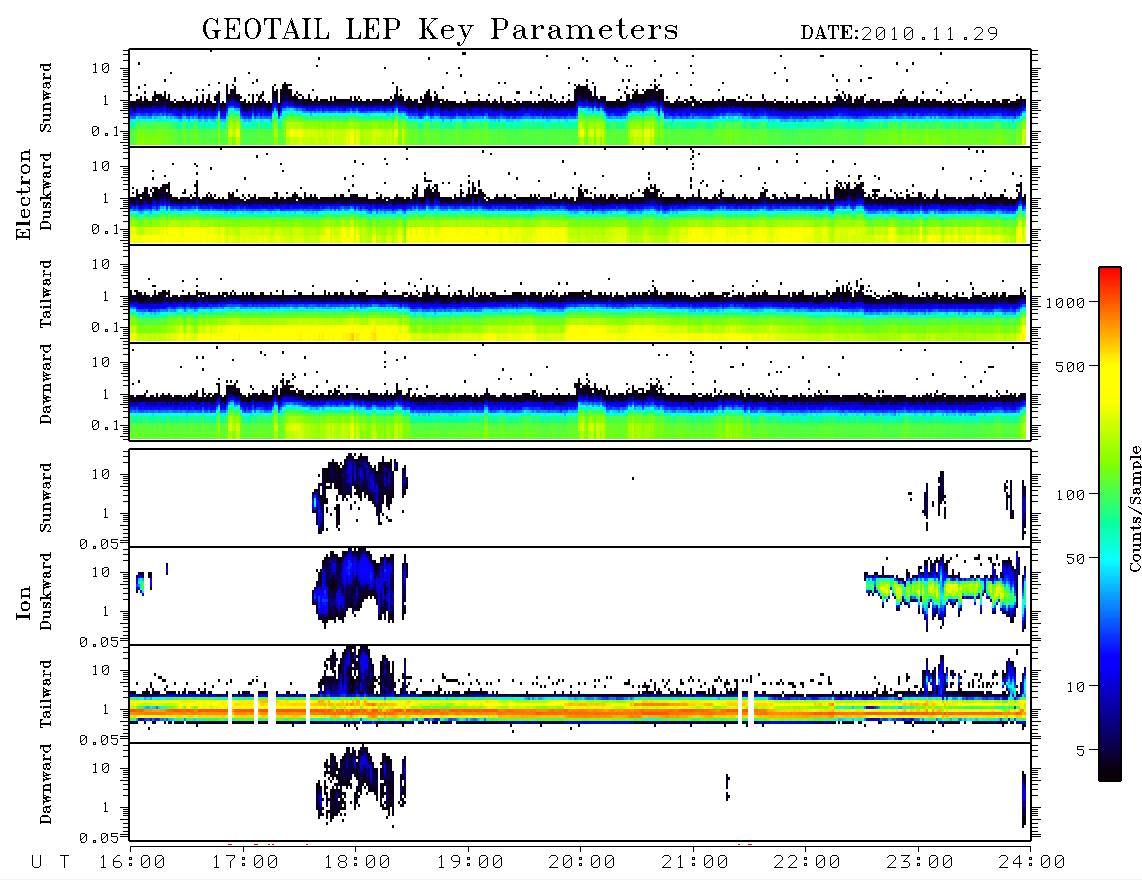Image resolution: width=1142 pixels, height=880 pixels.
Task: Click the Electron Sunward spectrogram panel
Action: coord(580,98)
